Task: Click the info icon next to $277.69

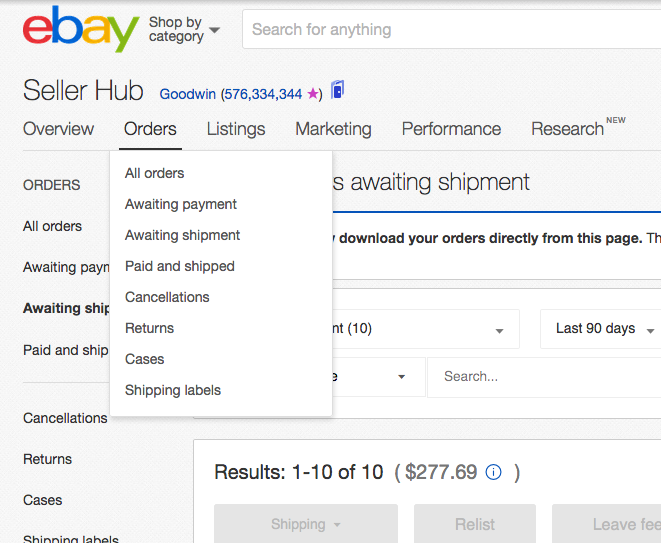Action: 493,472
